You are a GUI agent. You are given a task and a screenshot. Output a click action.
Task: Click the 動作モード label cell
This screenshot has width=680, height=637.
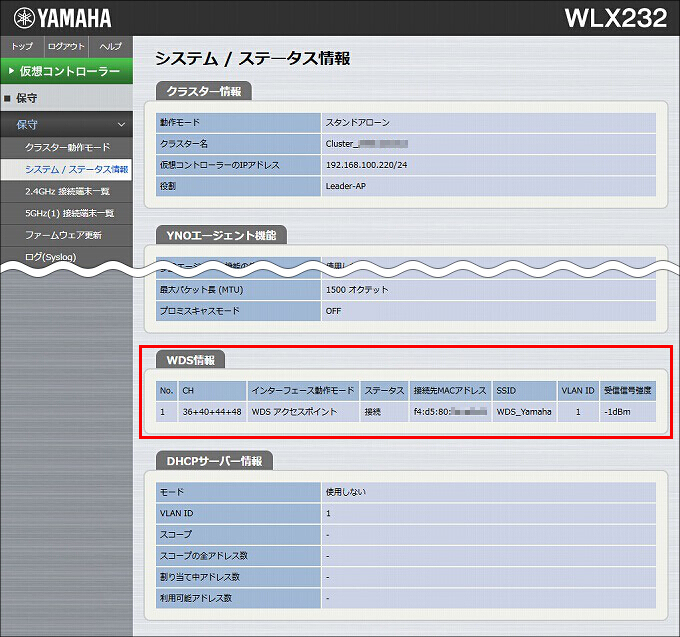238,123
